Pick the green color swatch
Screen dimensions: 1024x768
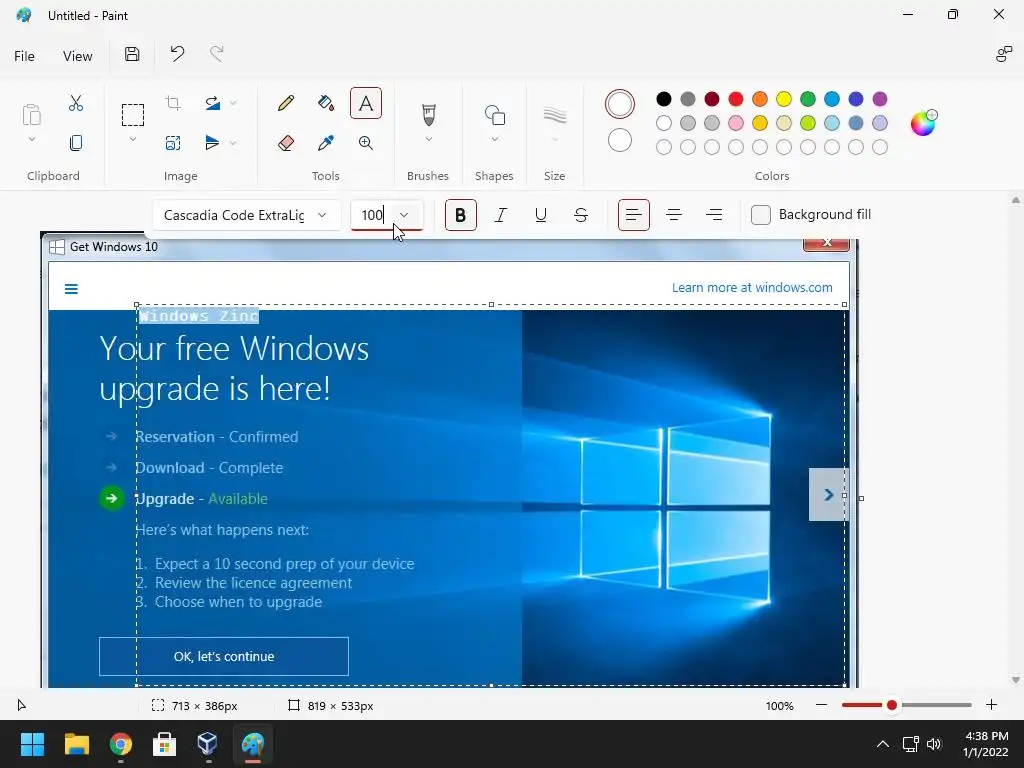(x=808, y=99)
